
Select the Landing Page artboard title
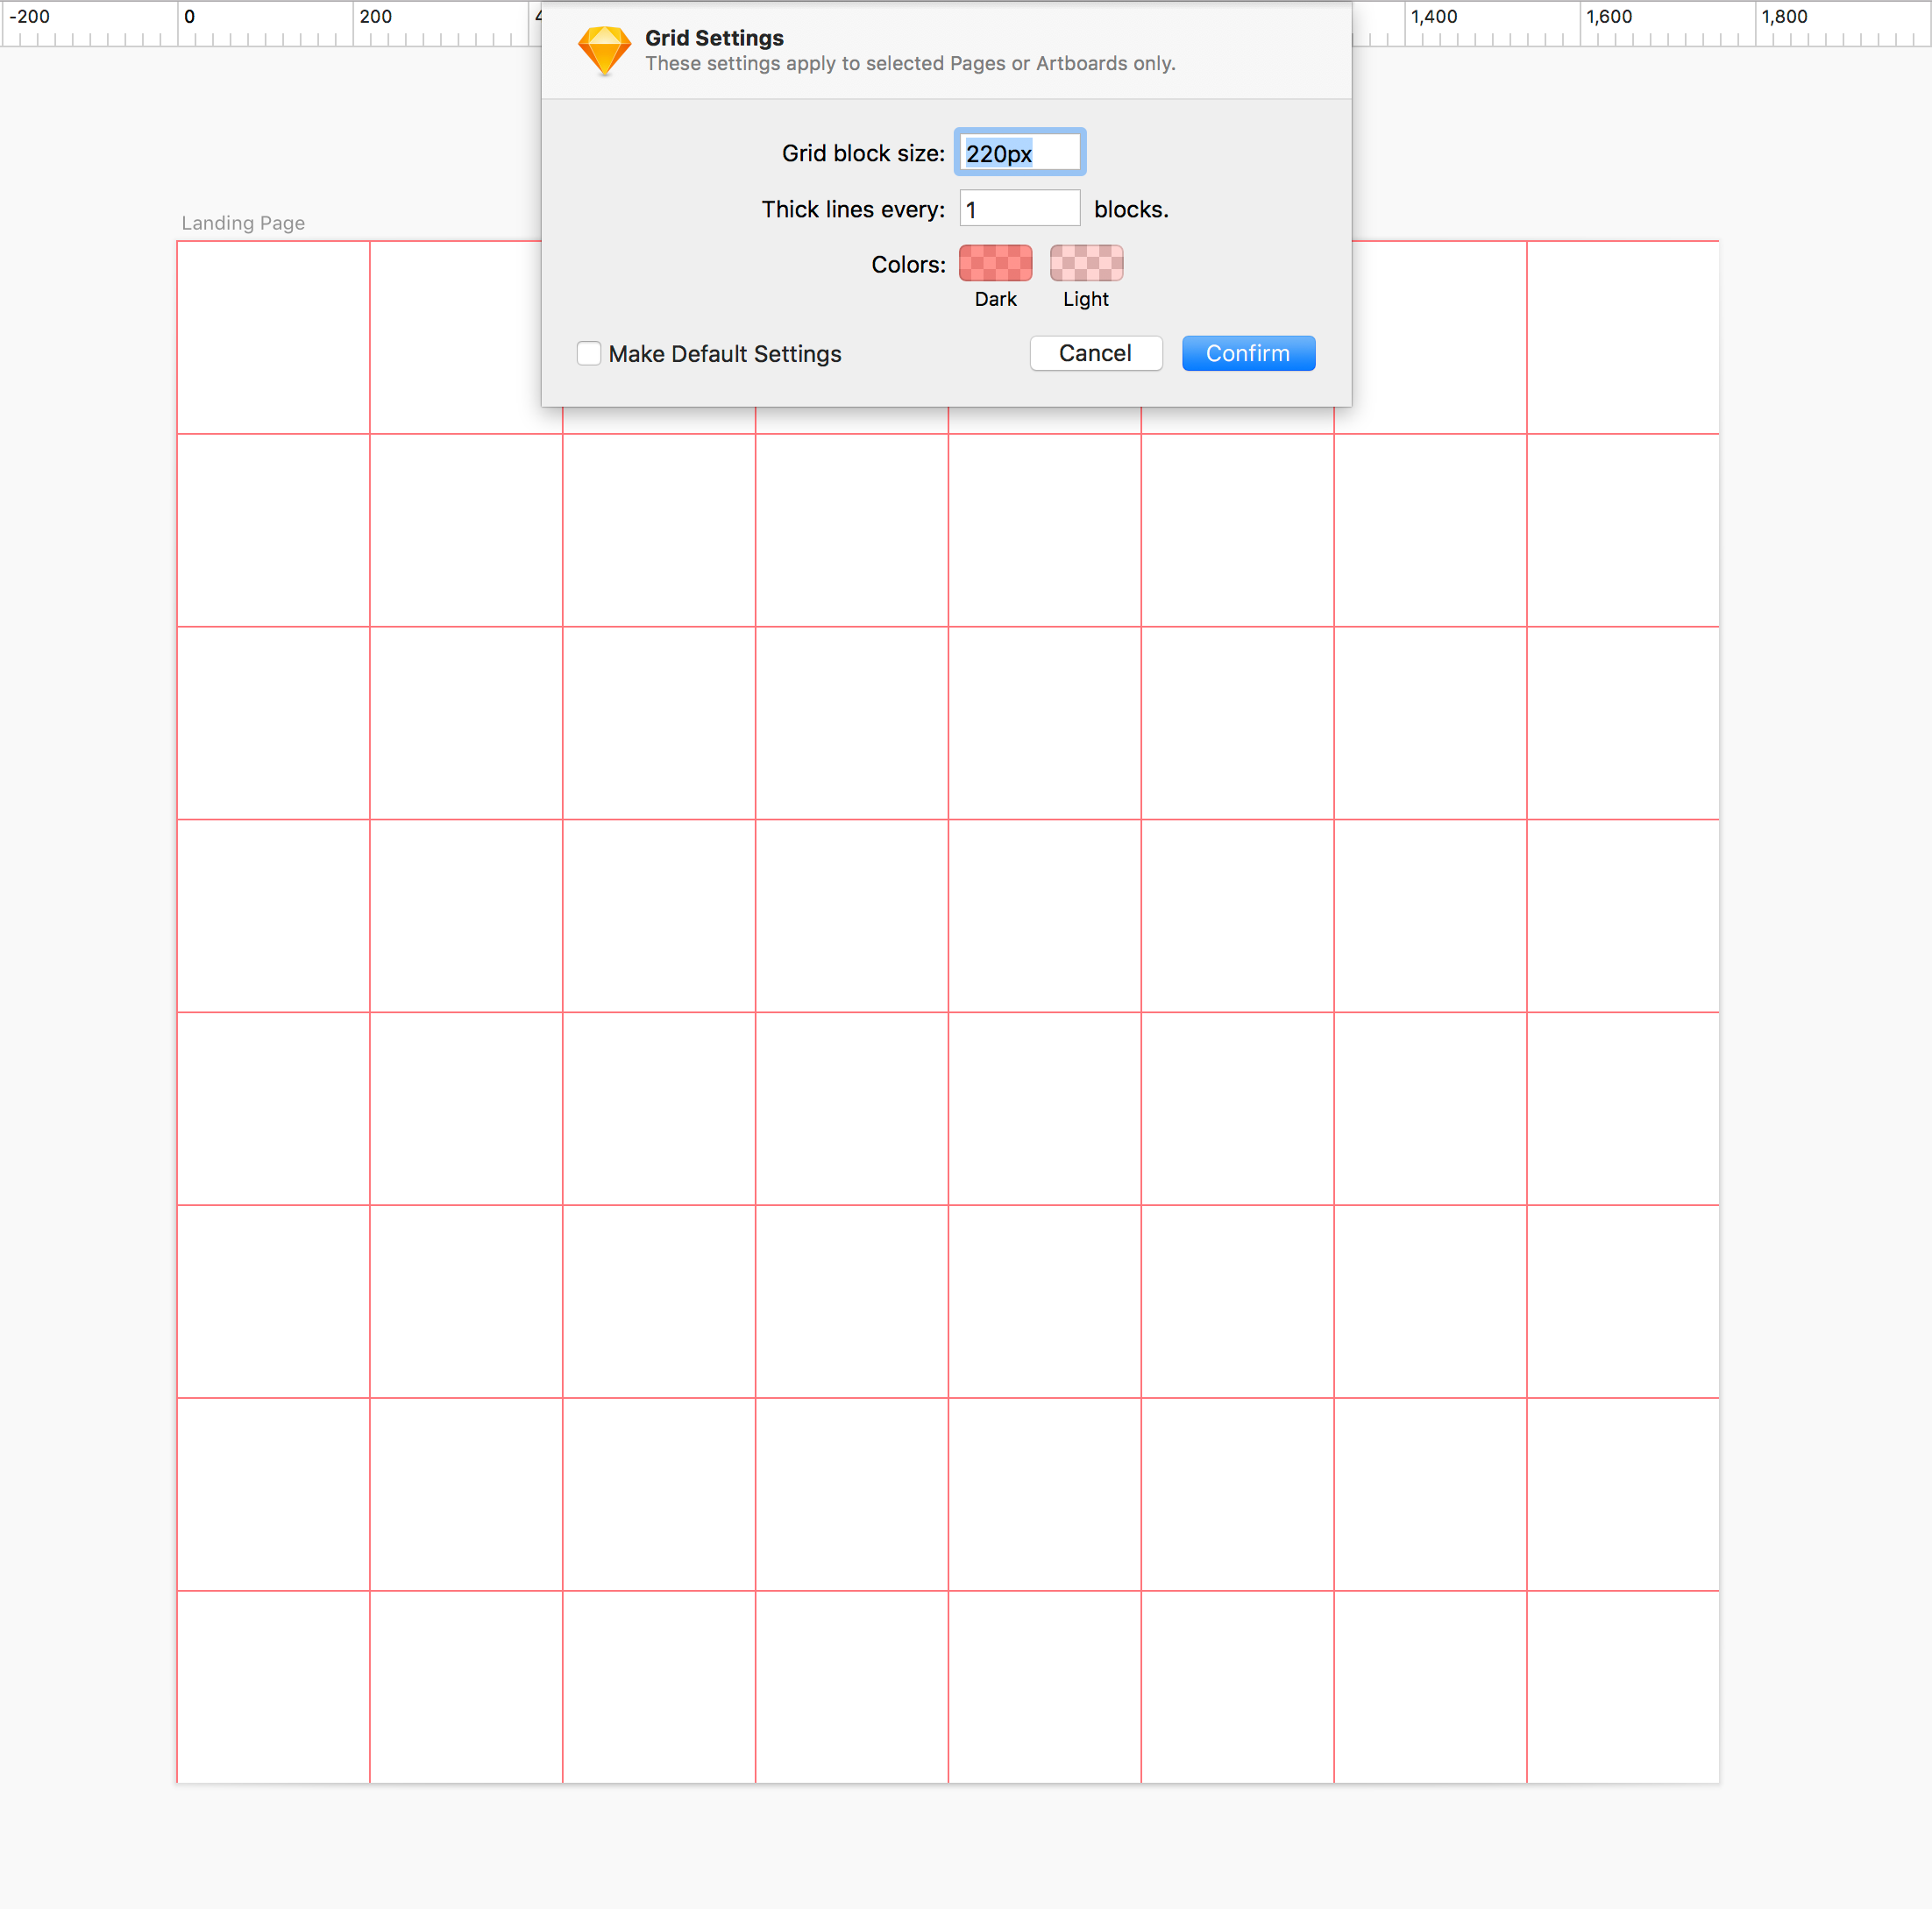[243, 223]
